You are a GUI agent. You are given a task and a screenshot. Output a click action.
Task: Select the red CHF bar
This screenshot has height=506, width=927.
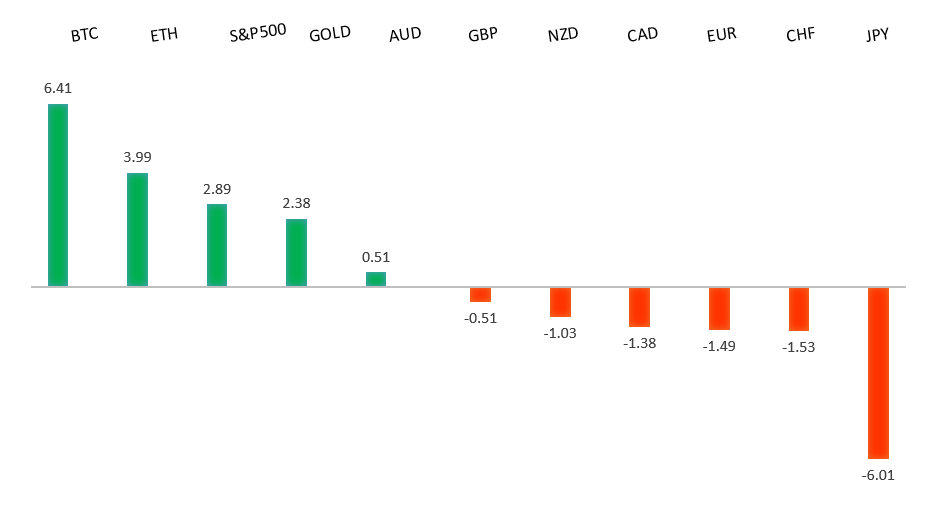tap(799, 309)
